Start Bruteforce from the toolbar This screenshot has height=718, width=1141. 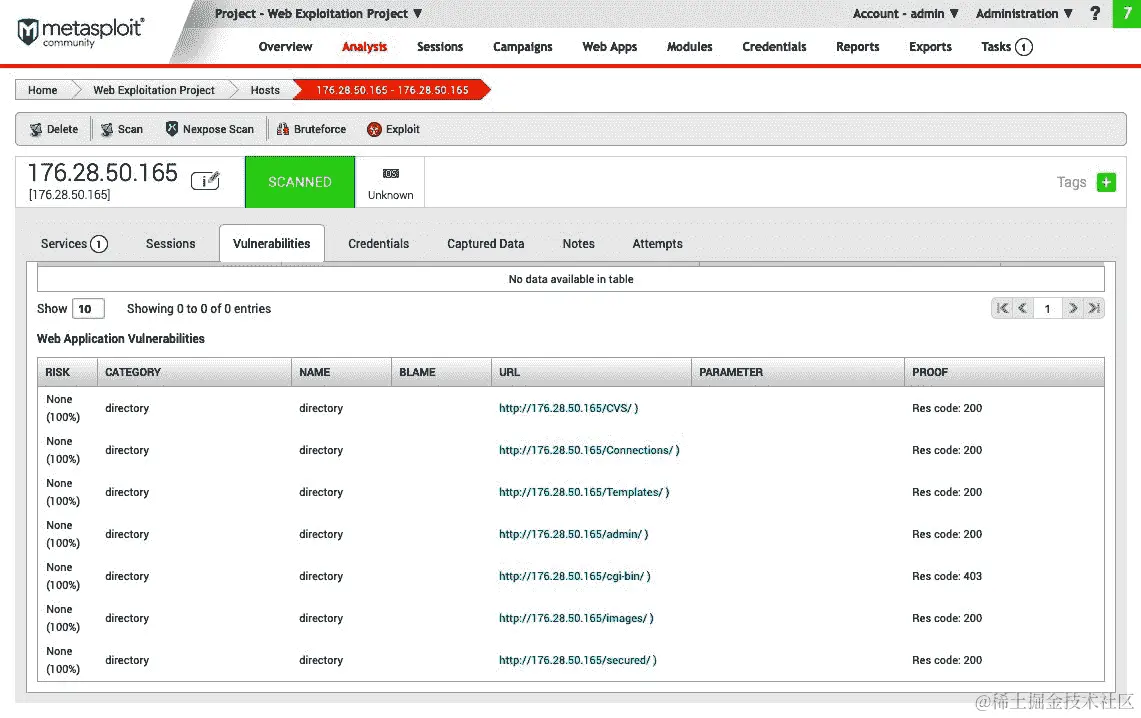311,129
